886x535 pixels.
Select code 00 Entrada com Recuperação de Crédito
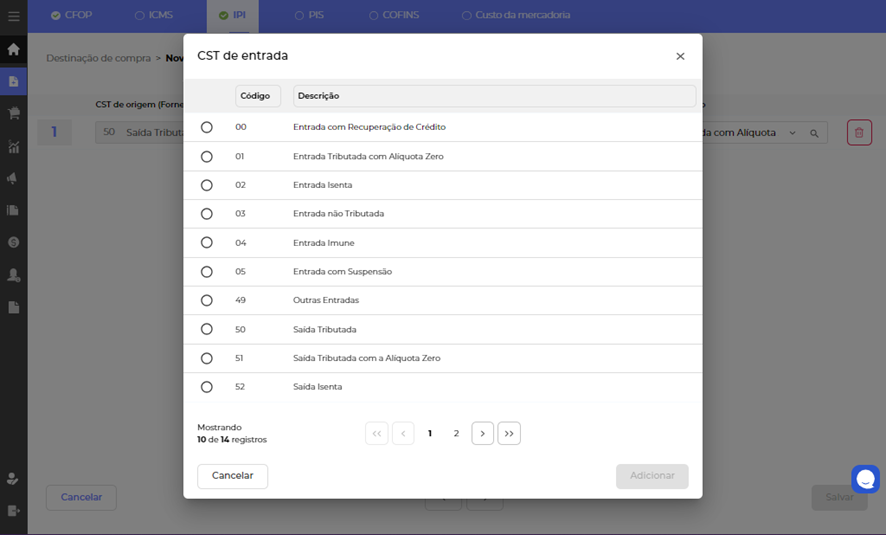click(207, 127)
